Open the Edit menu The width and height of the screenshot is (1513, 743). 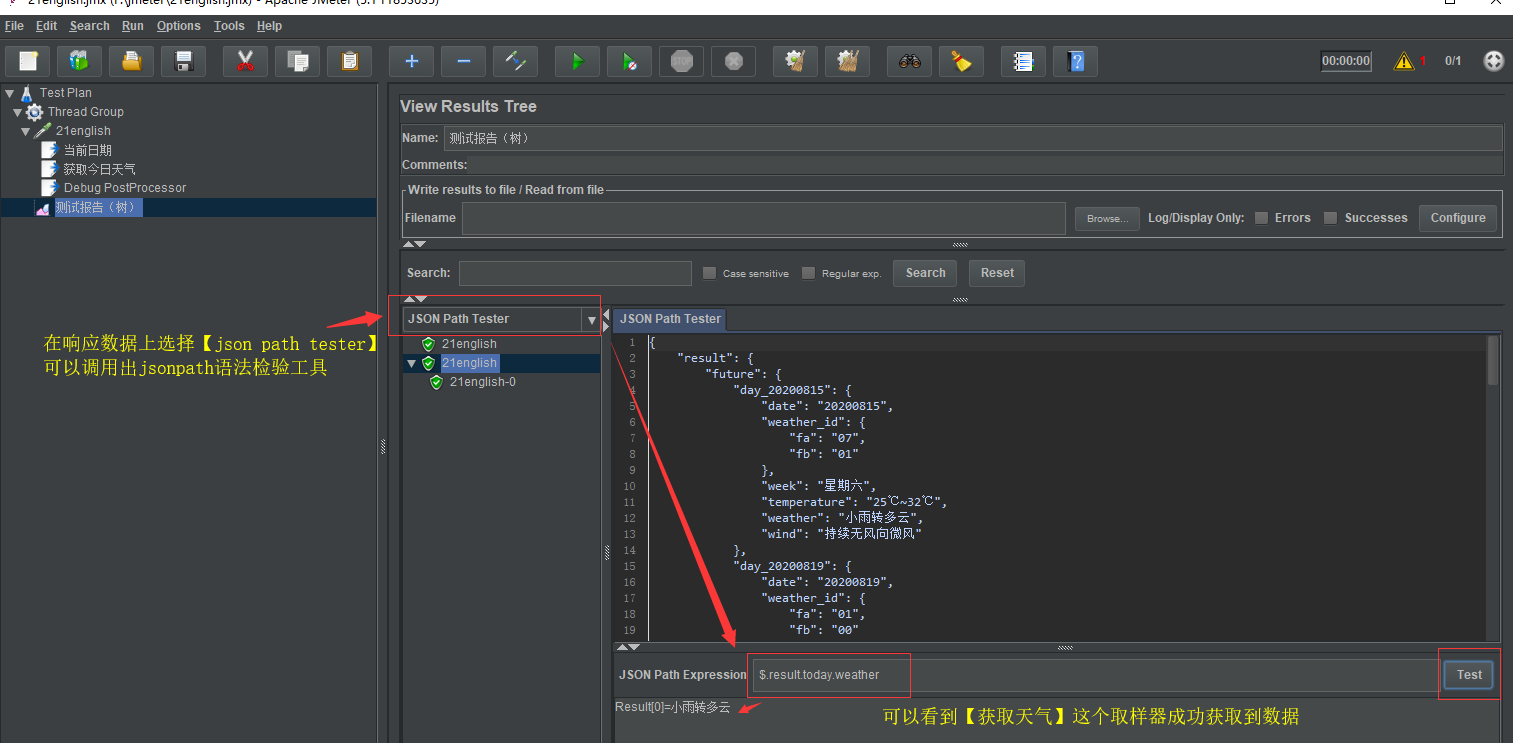click(47, 26)
